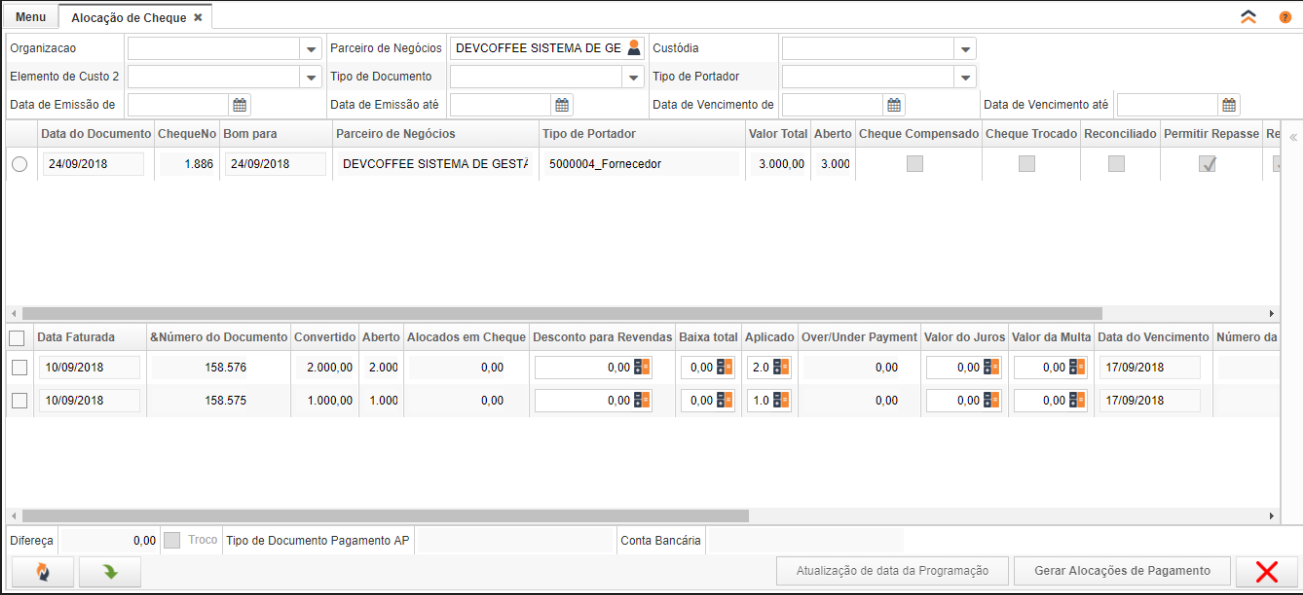Open calculator for Aplicado on document 158.576
The image size is (1303, 595).
point(781,368)
